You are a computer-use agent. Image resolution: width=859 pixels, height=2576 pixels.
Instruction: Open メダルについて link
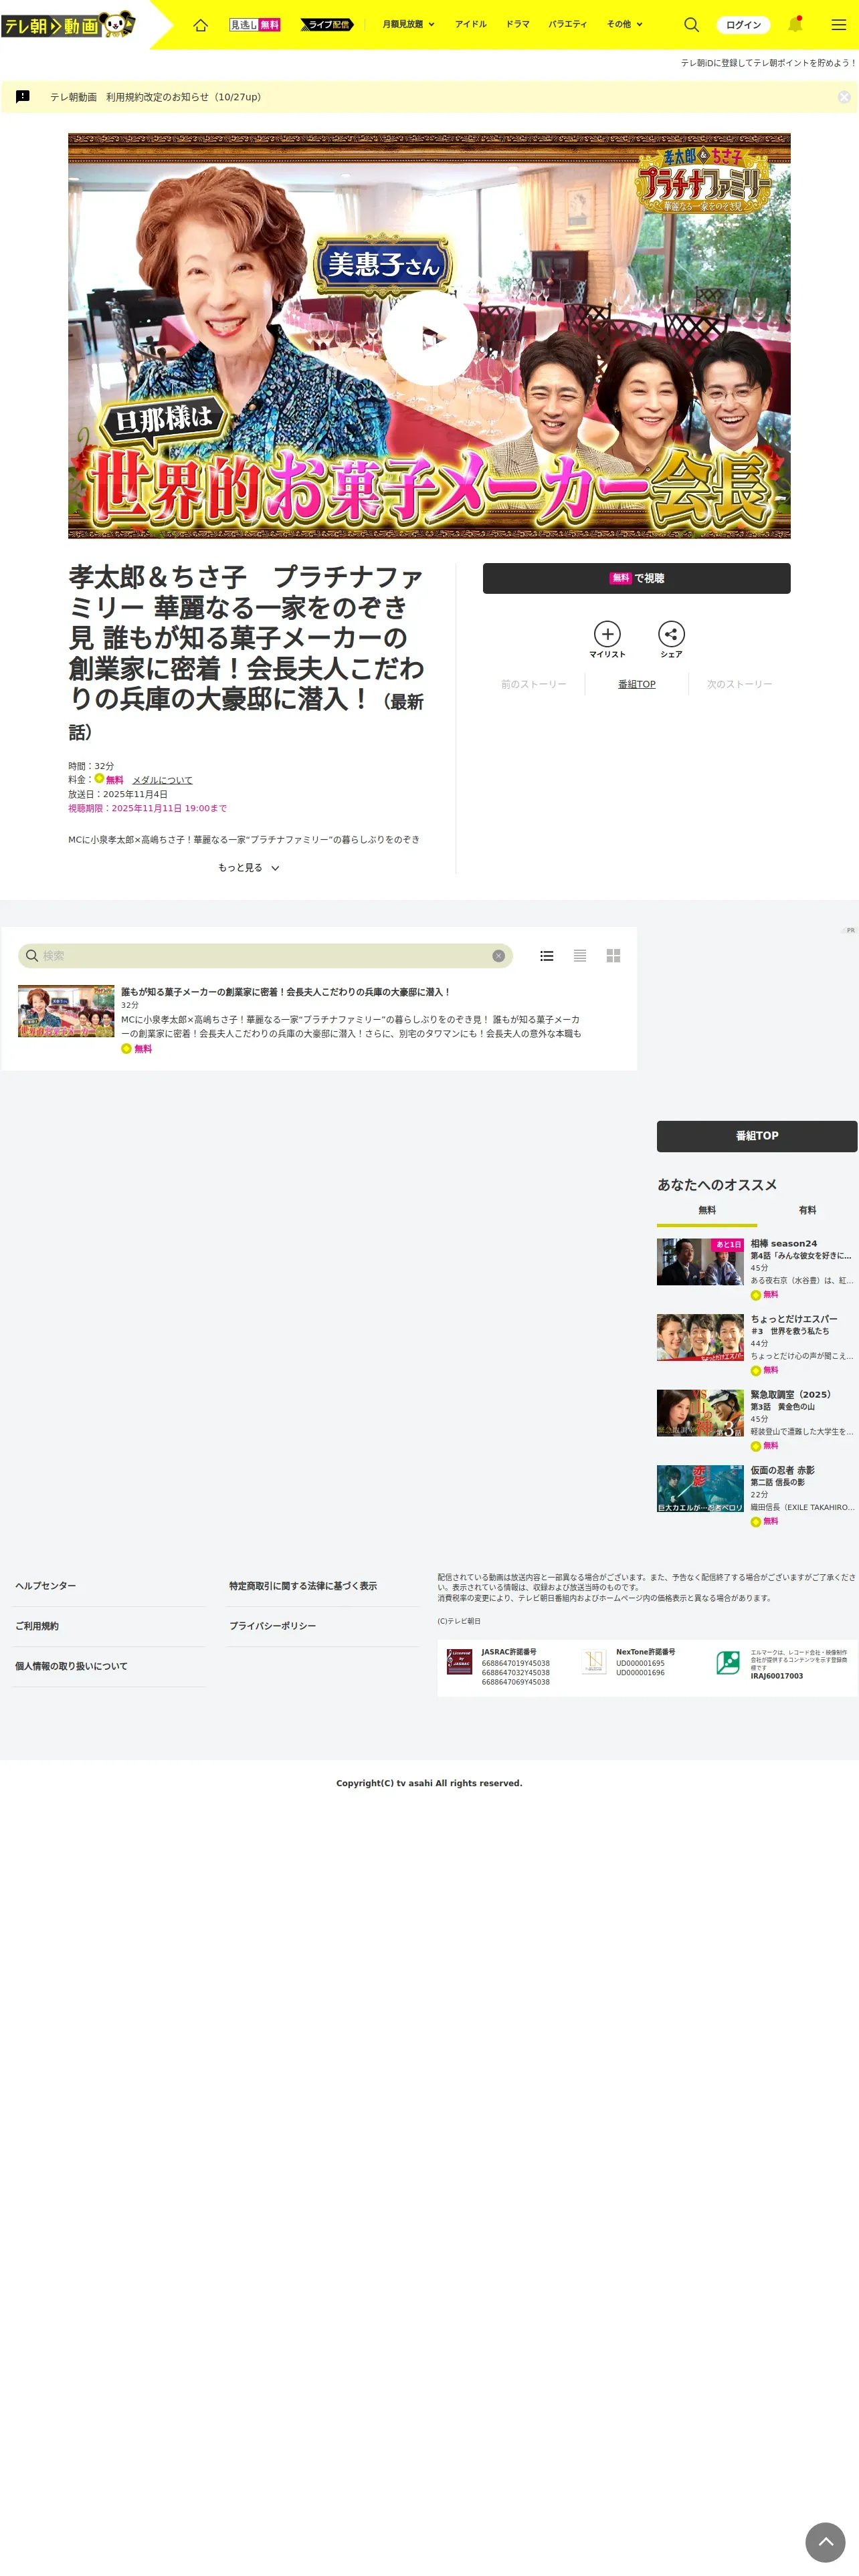pos(162,780)
